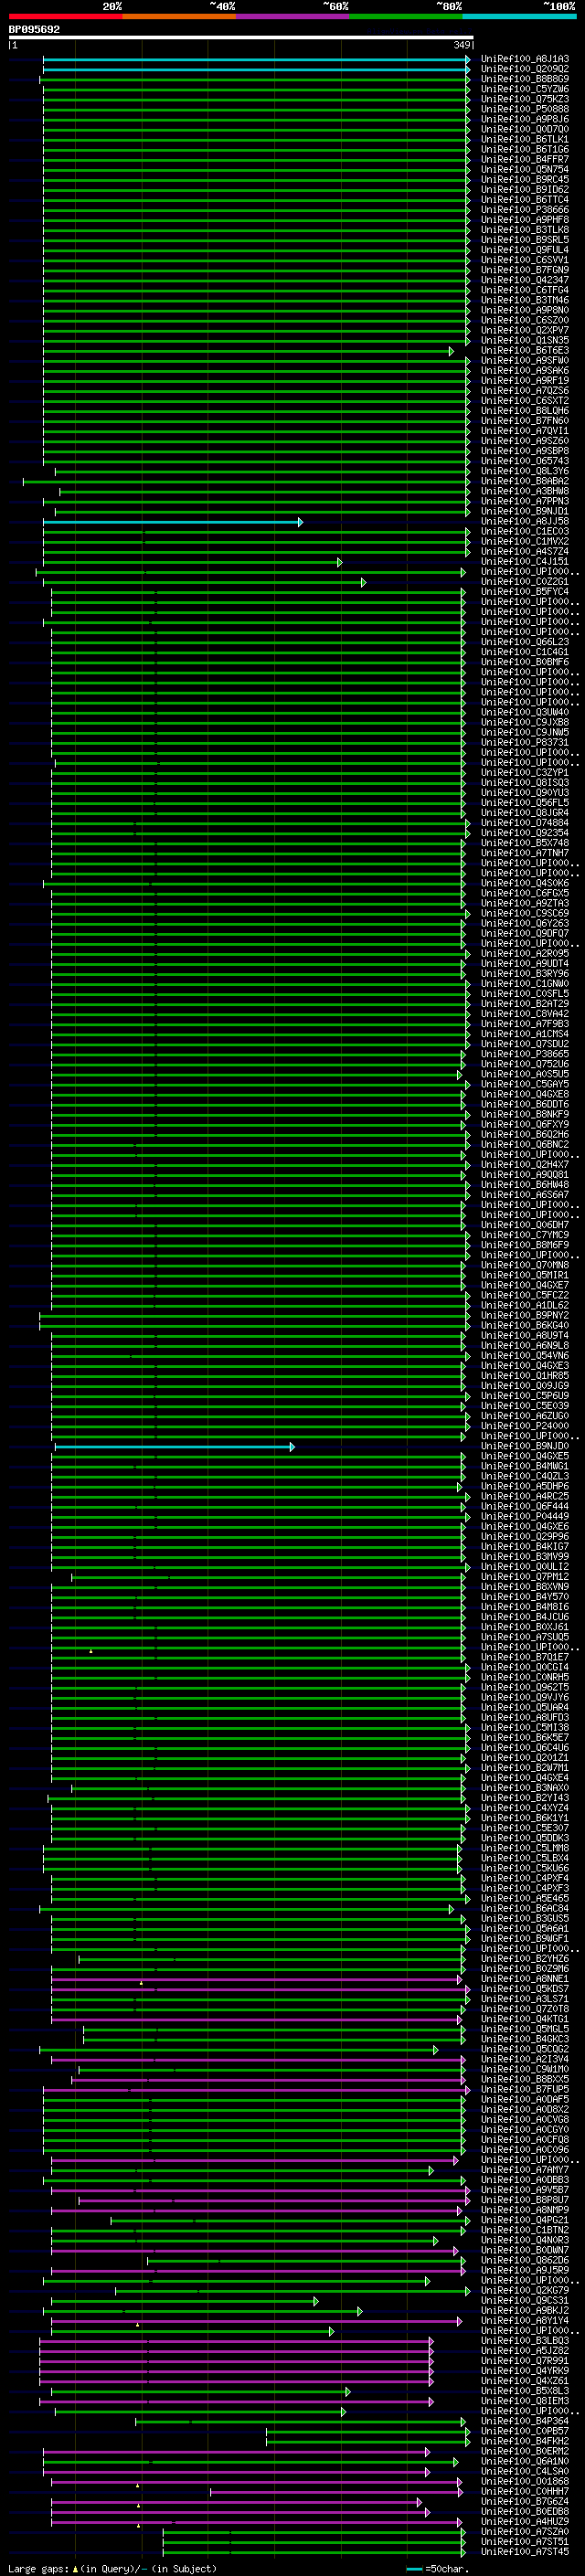Select the UniRef100_C0Z2G1 hit name
Viewport: 585px width, 2576px height.
point(525,582)
